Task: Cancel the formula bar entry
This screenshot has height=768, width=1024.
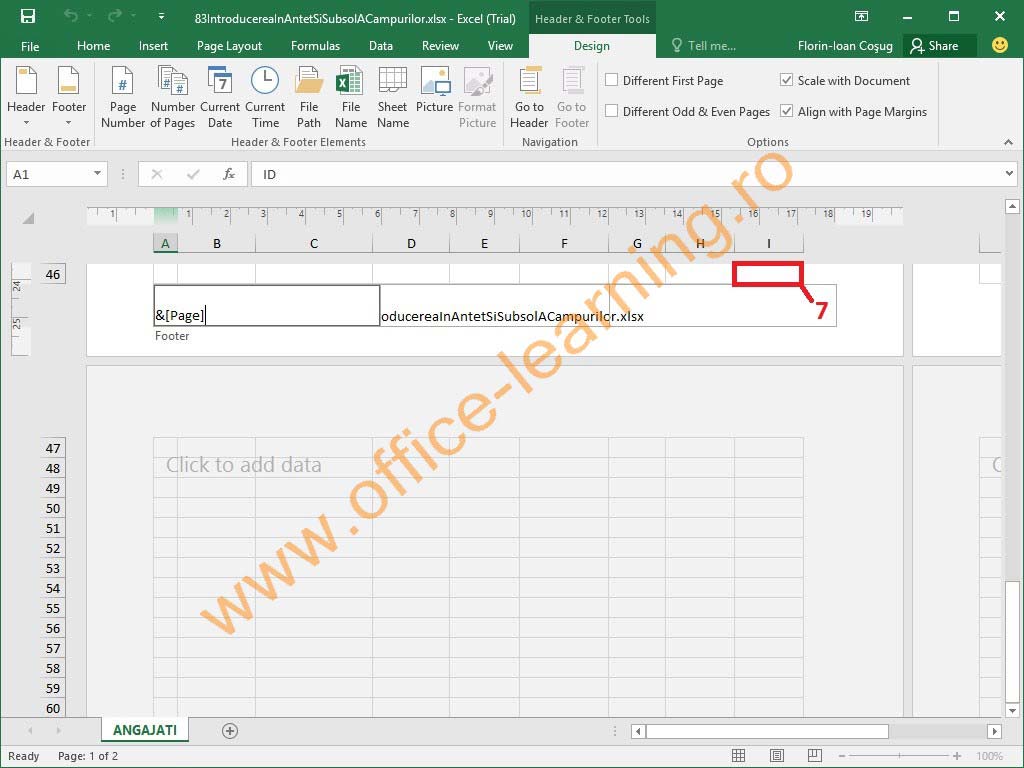Action: (x=157, y=174)
